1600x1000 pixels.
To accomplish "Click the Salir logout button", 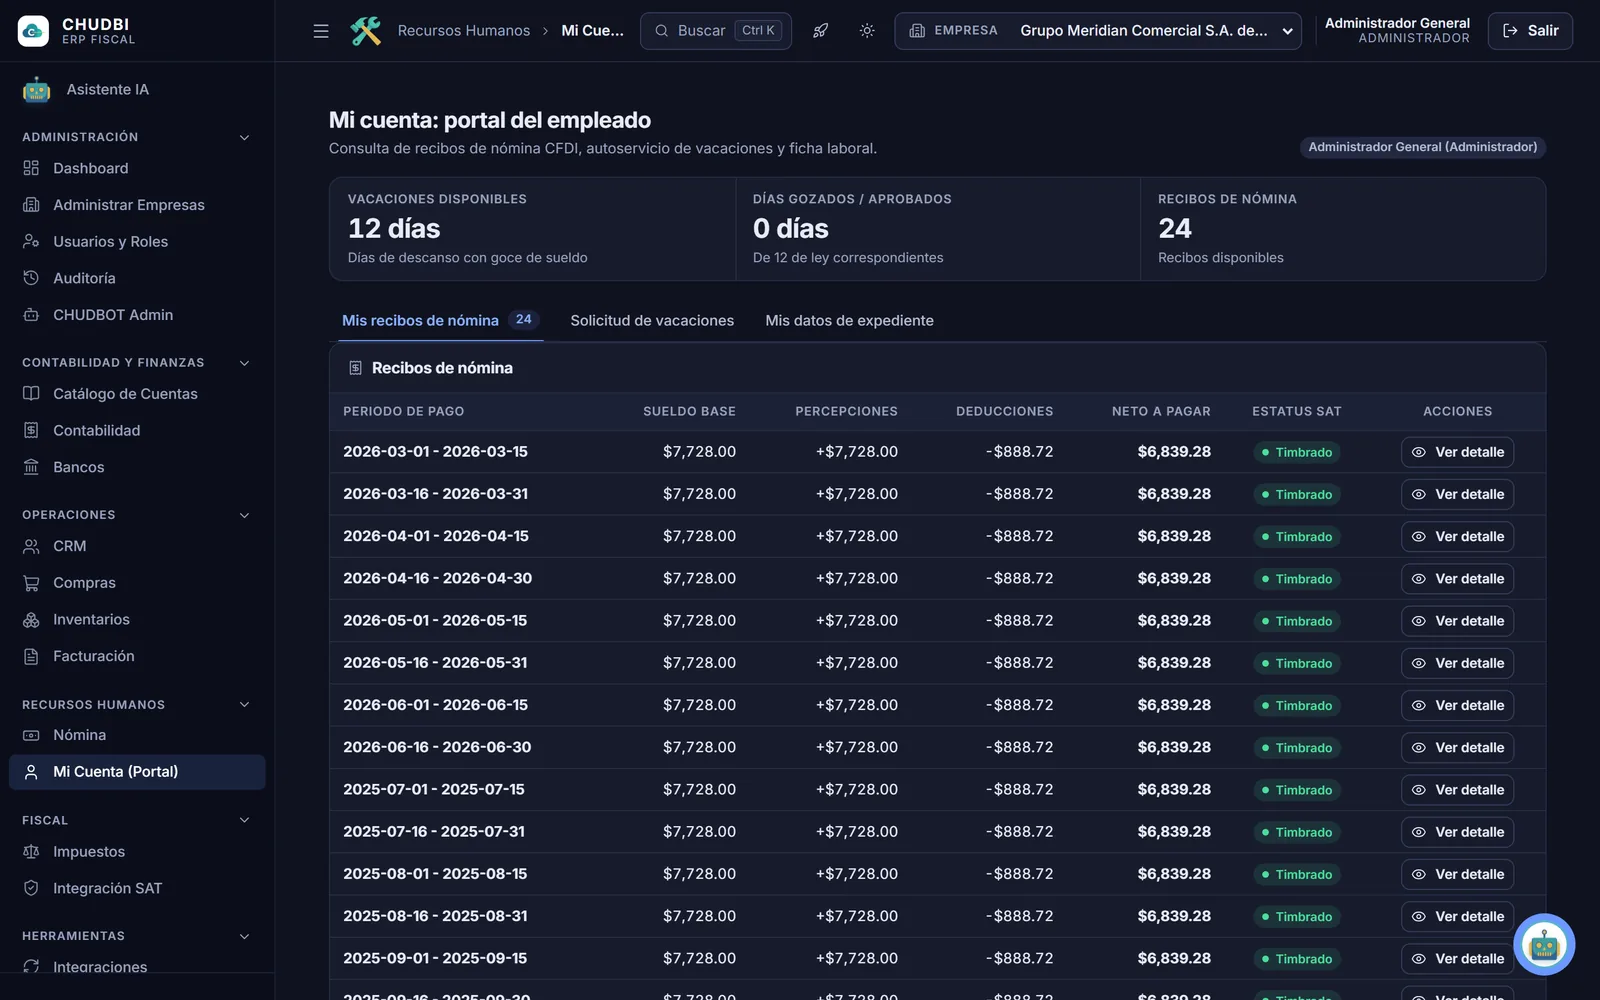I will coord(1530,31).
